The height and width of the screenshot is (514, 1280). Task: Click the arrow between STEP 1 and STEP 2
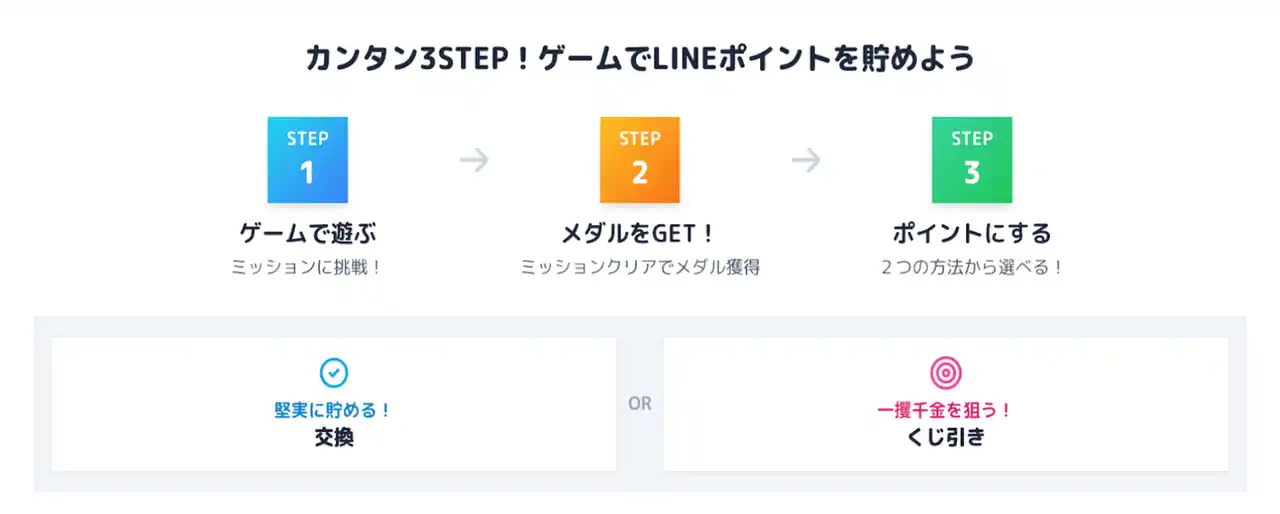[x=474, y=160]
